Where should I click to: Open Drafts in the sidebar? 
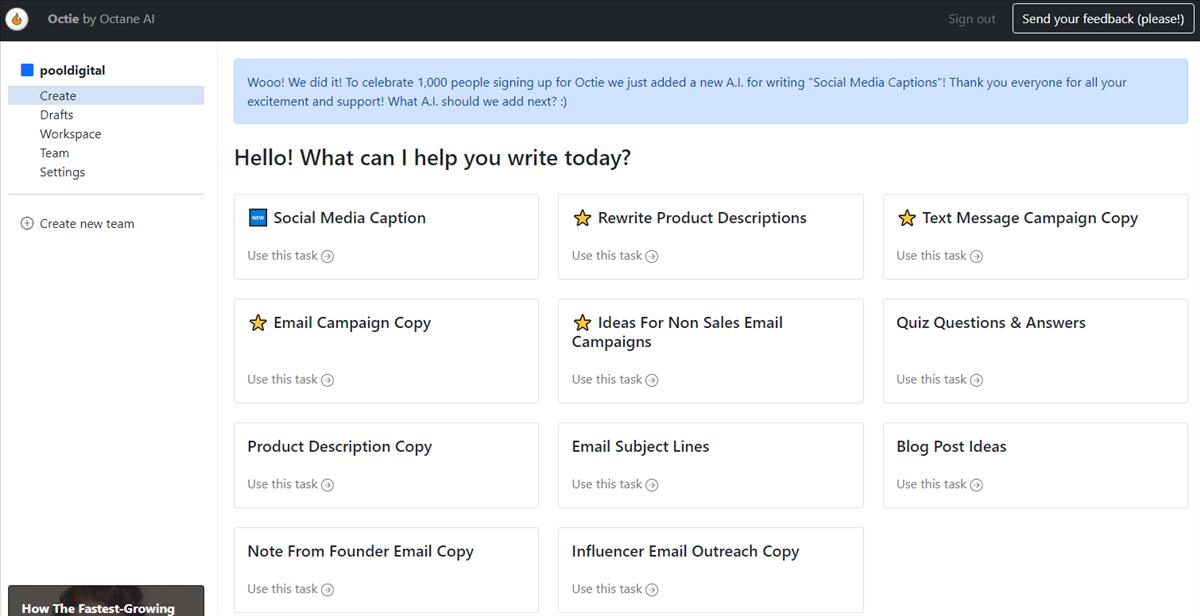pyautogui.click(x=56, y=115)
